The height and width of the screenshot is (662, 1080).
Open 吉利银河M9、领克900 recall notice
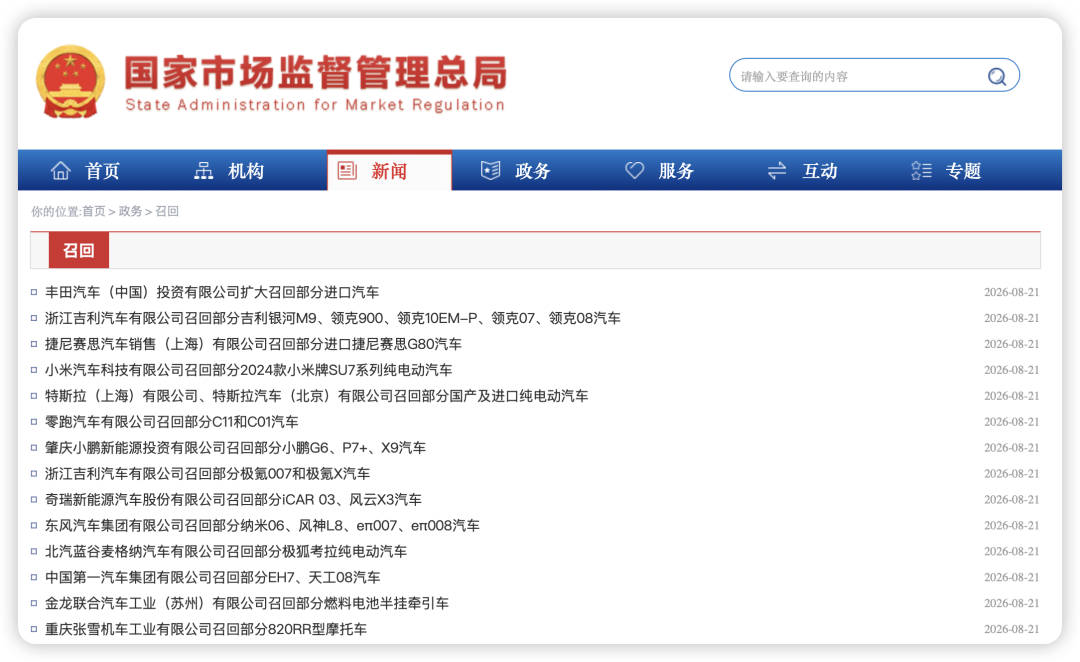coord(333,318)
